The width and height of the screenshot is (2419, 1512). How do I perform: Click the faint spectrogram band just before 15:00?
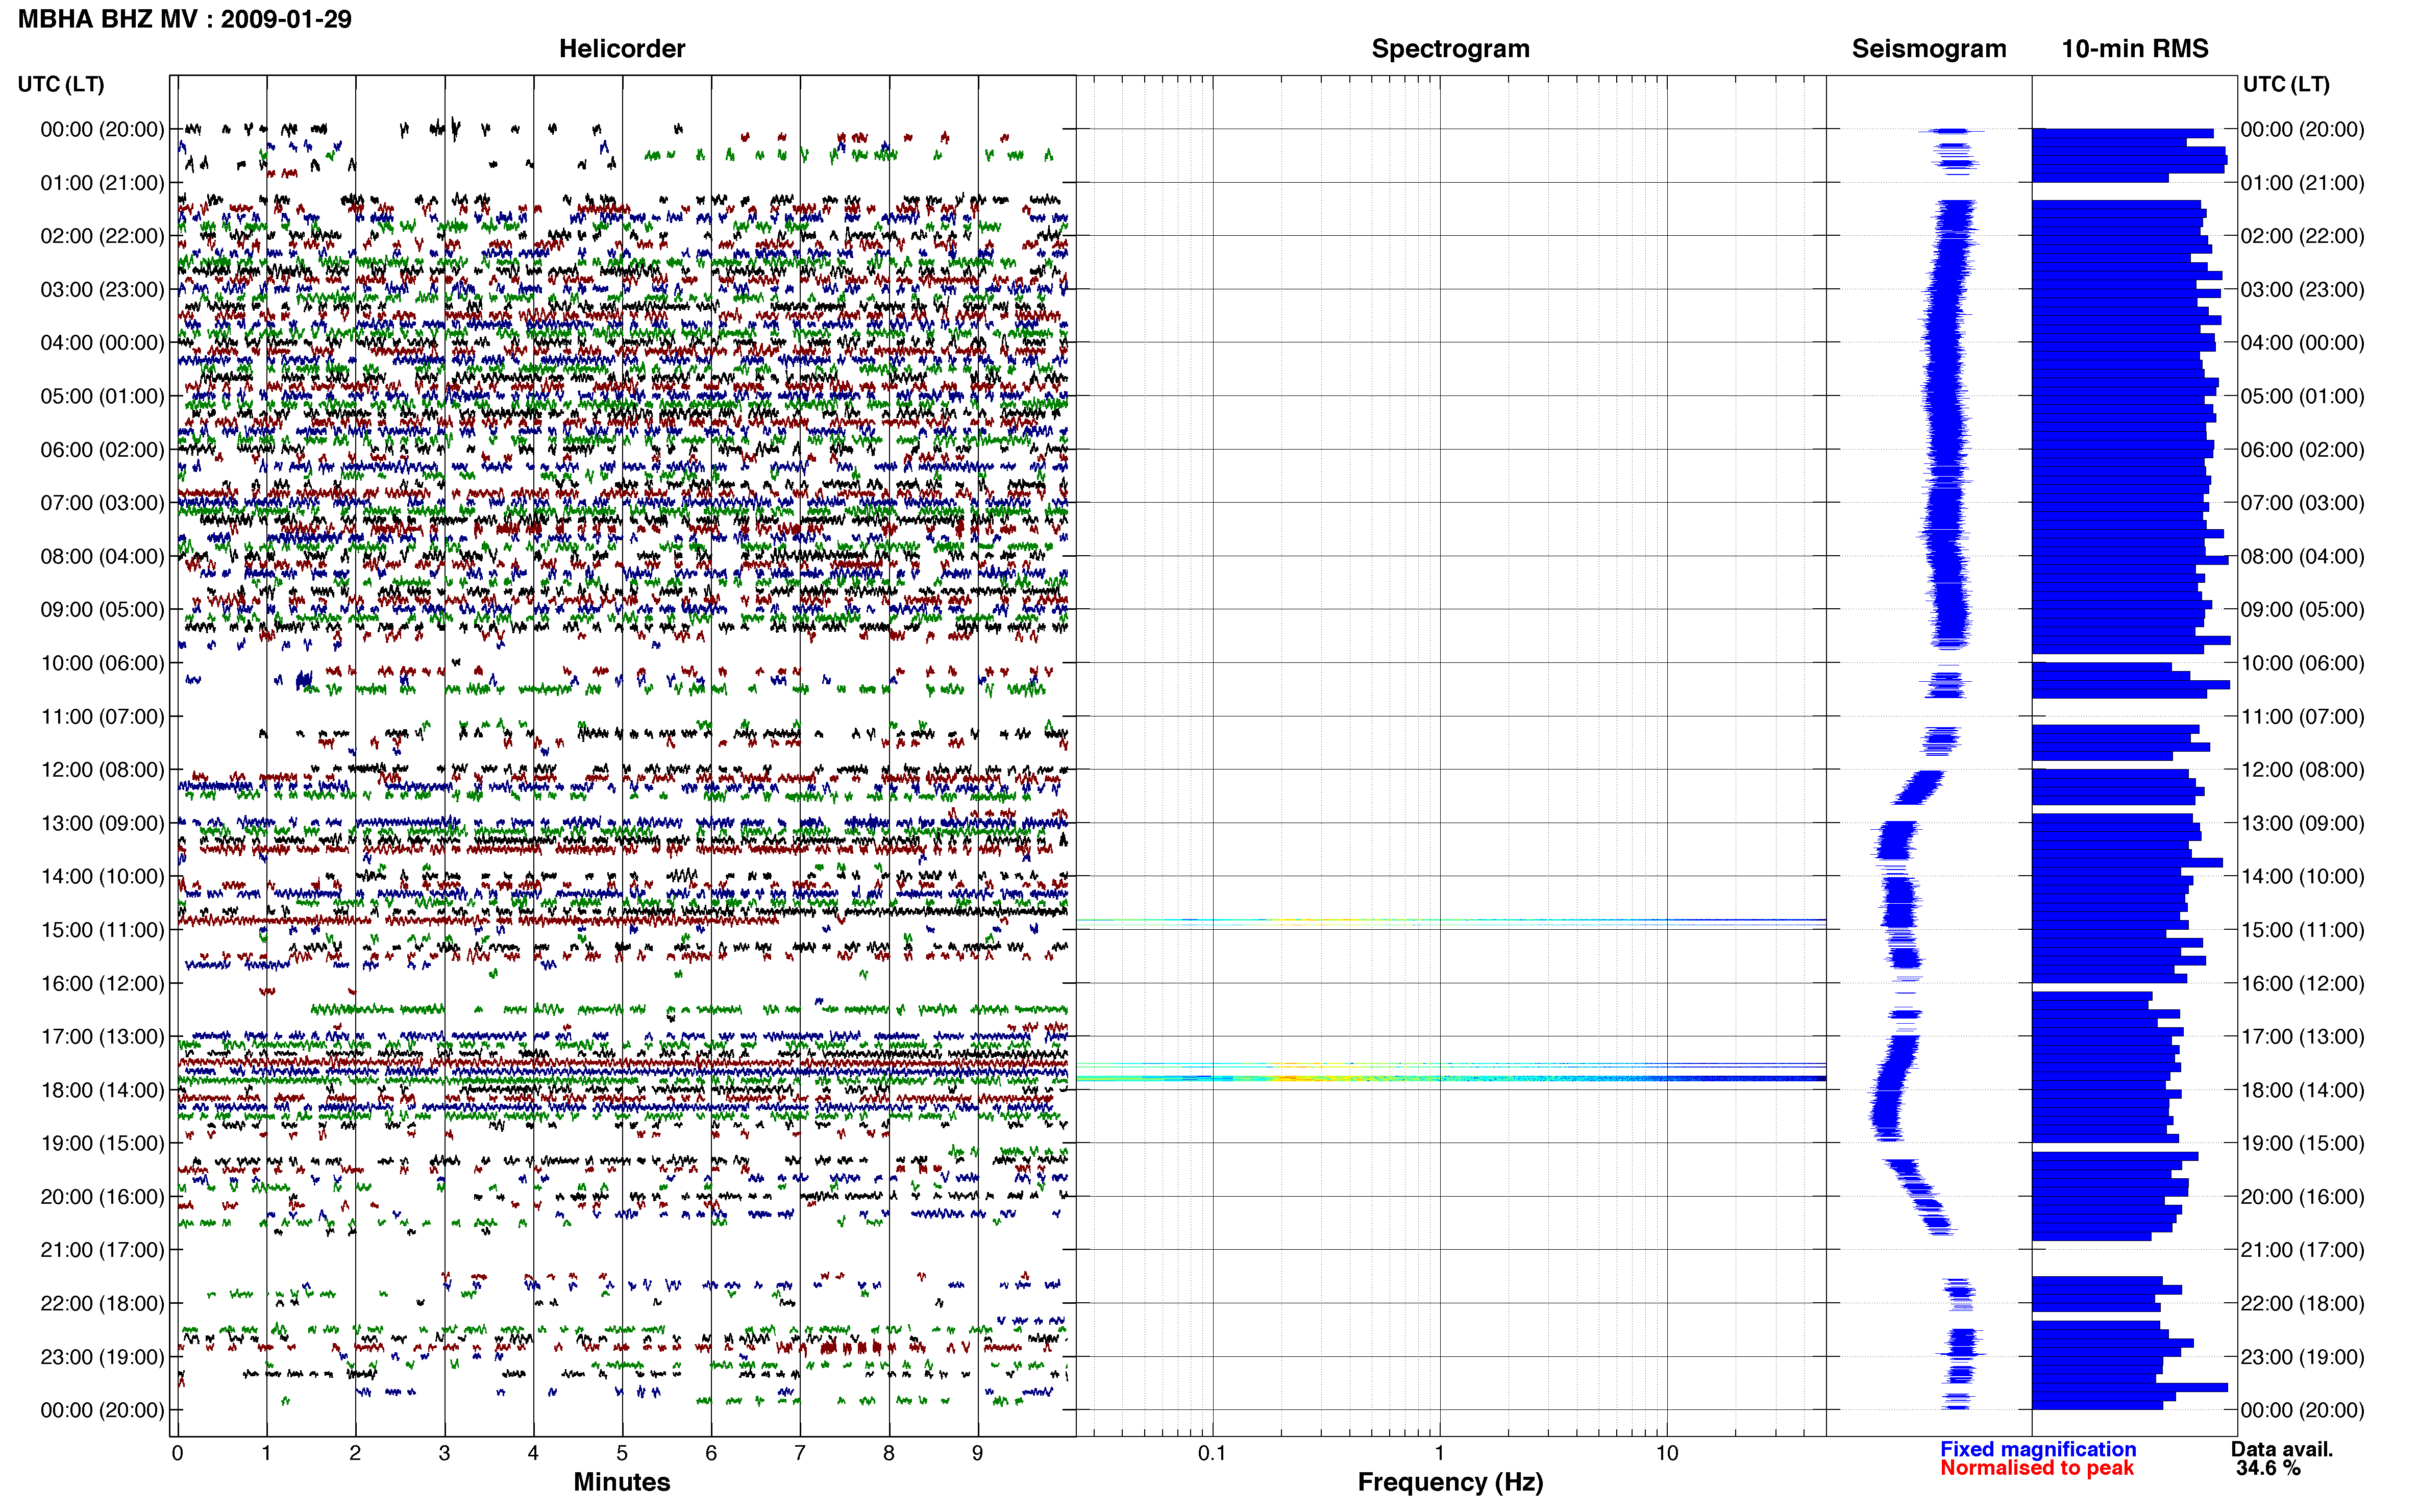[1450, 921]
